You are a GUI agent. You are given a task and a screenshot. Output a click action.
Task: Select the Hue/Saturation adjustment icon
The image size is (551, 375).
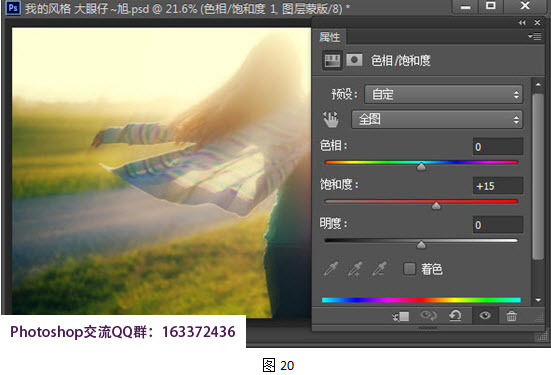[x=332, y=60]
